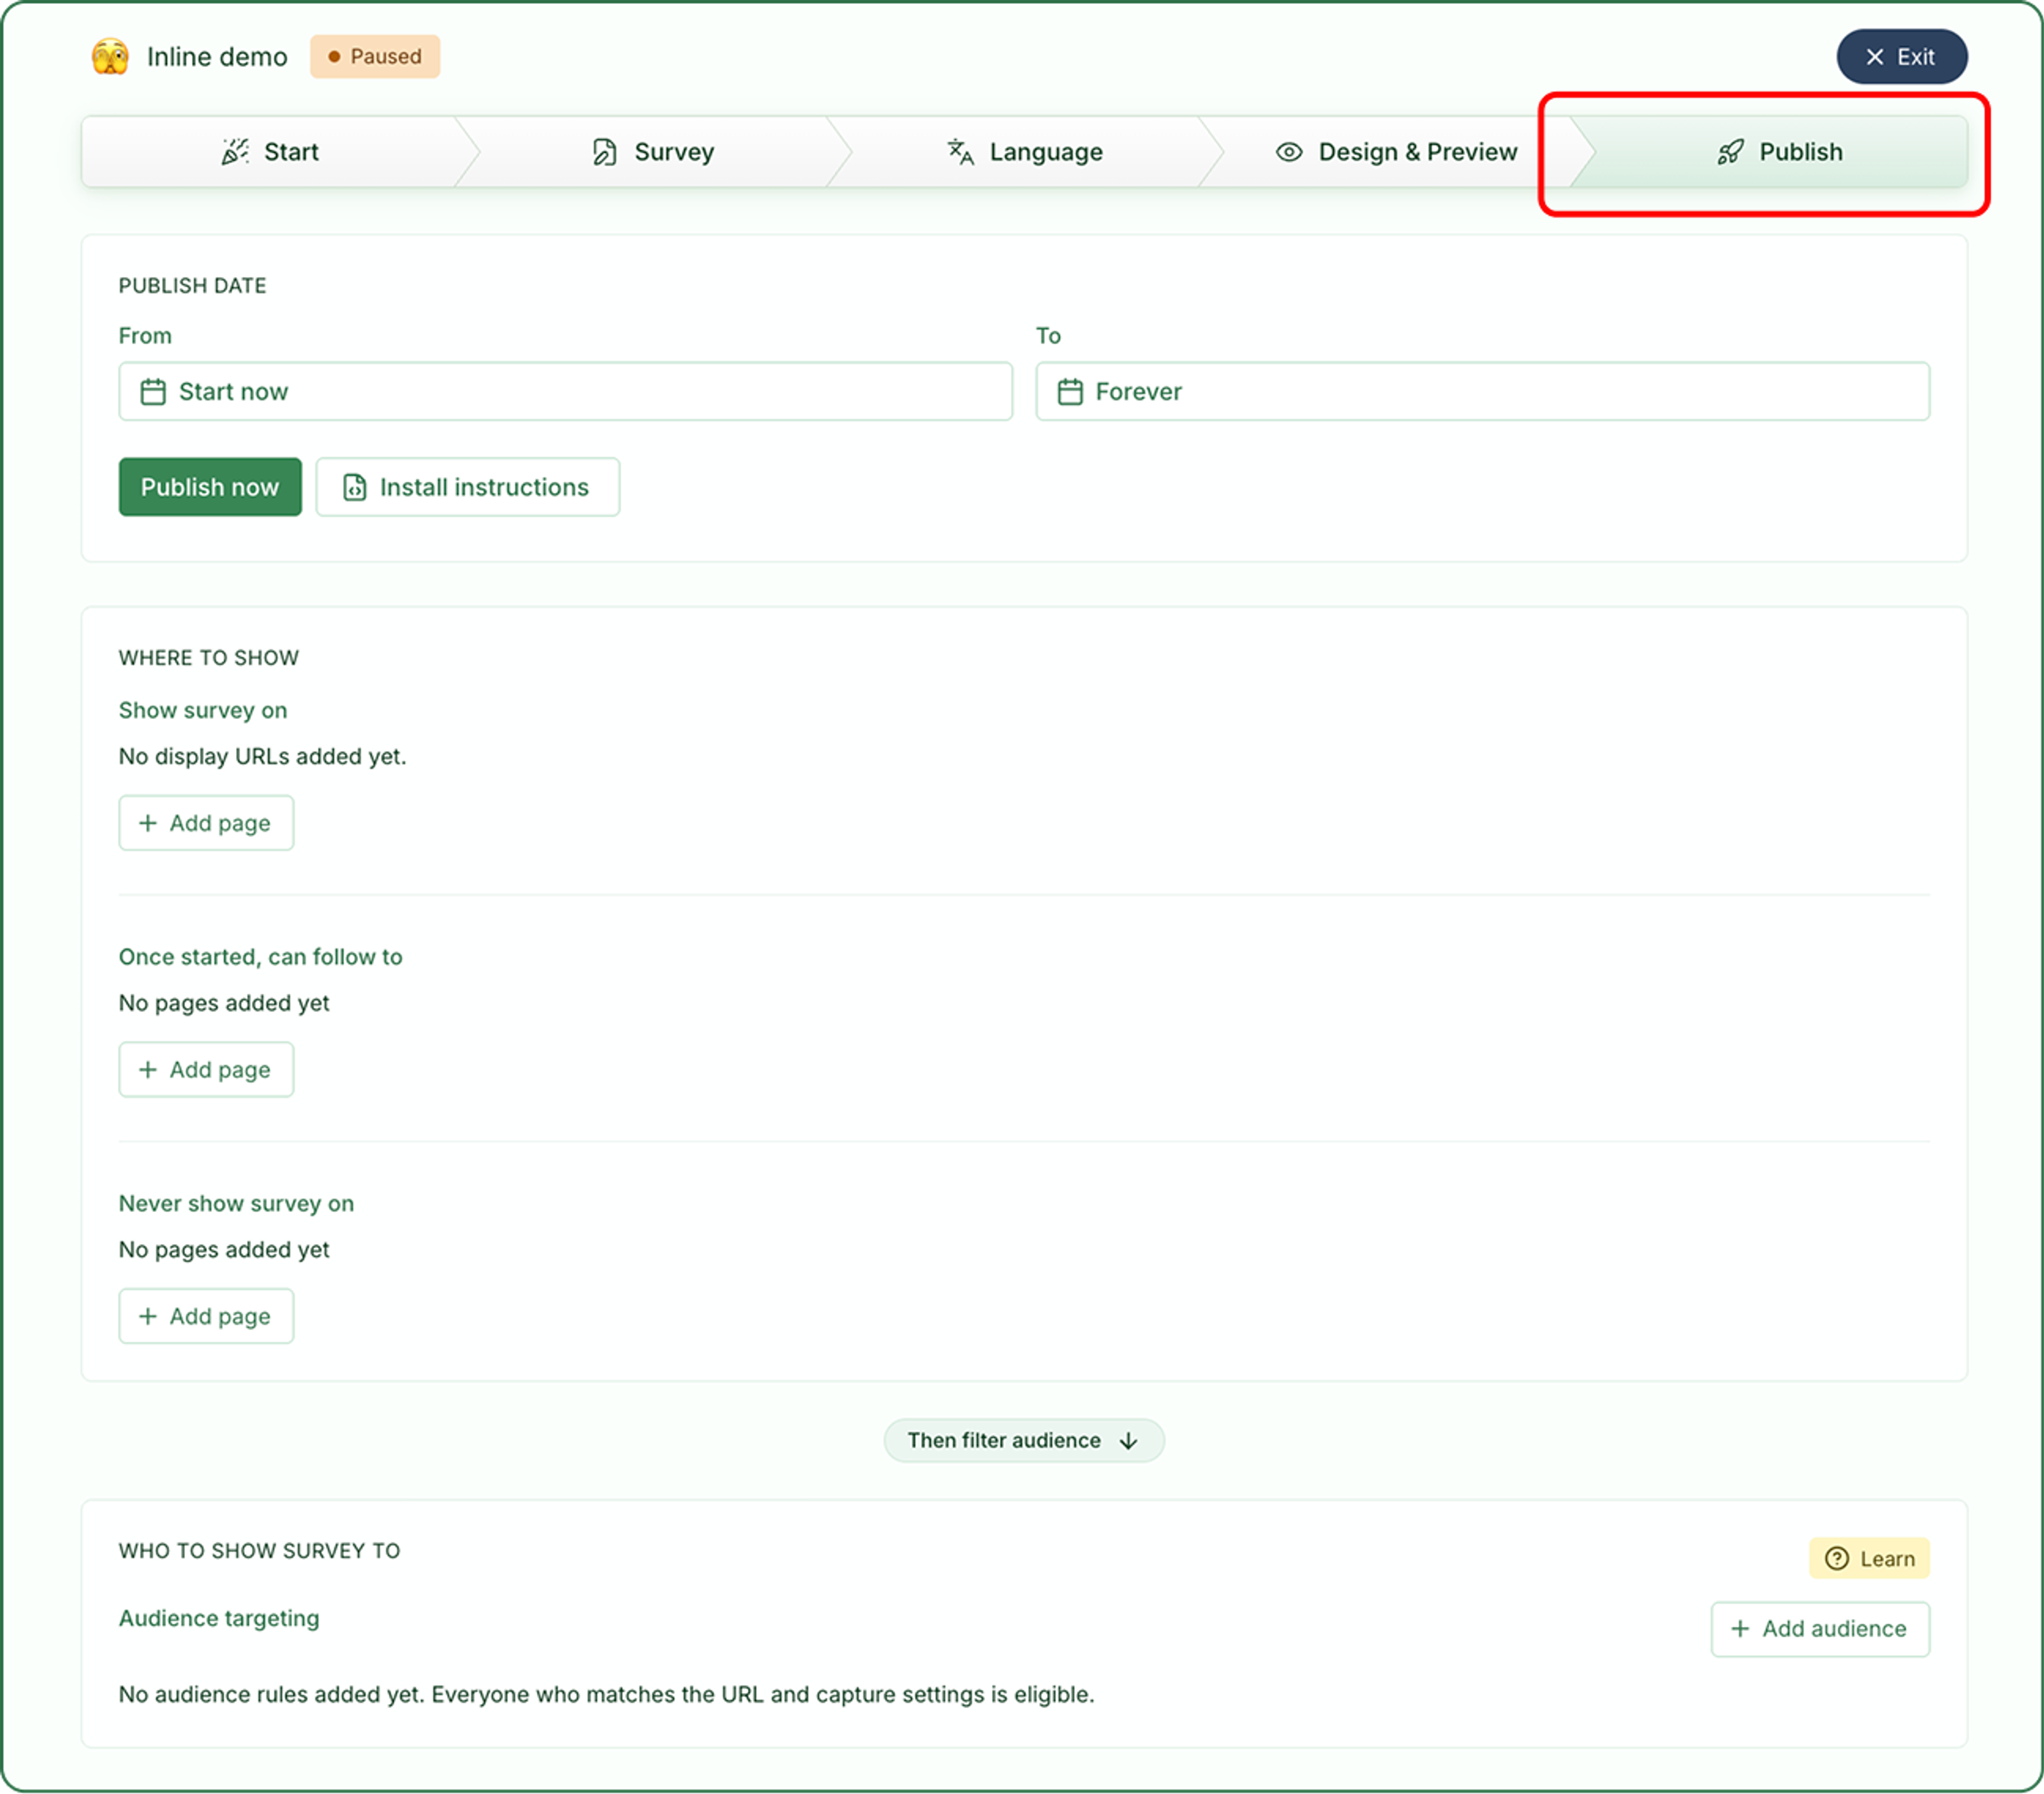This screenshot has height=1794, width=2044.
Task: Add page under Once started, can follow to
Action: pos(206,1070)
